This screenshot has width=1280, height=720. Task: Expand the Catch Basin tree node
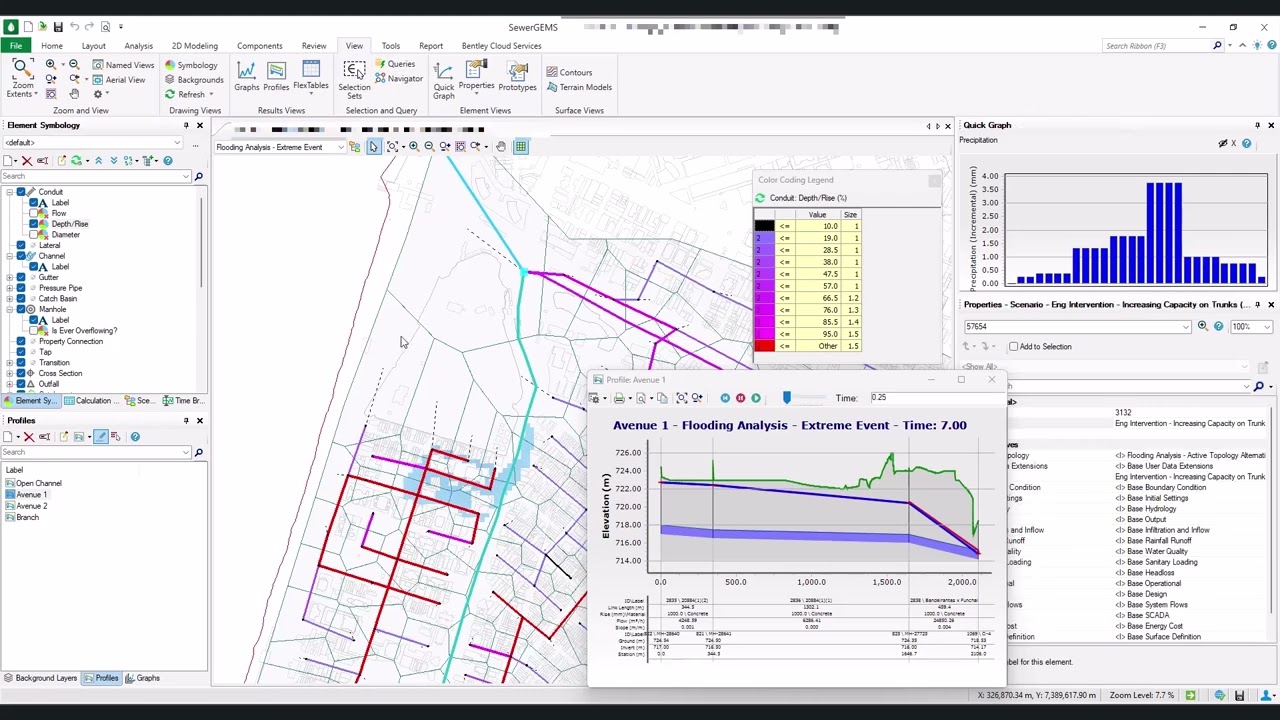(x=9, y=299)
